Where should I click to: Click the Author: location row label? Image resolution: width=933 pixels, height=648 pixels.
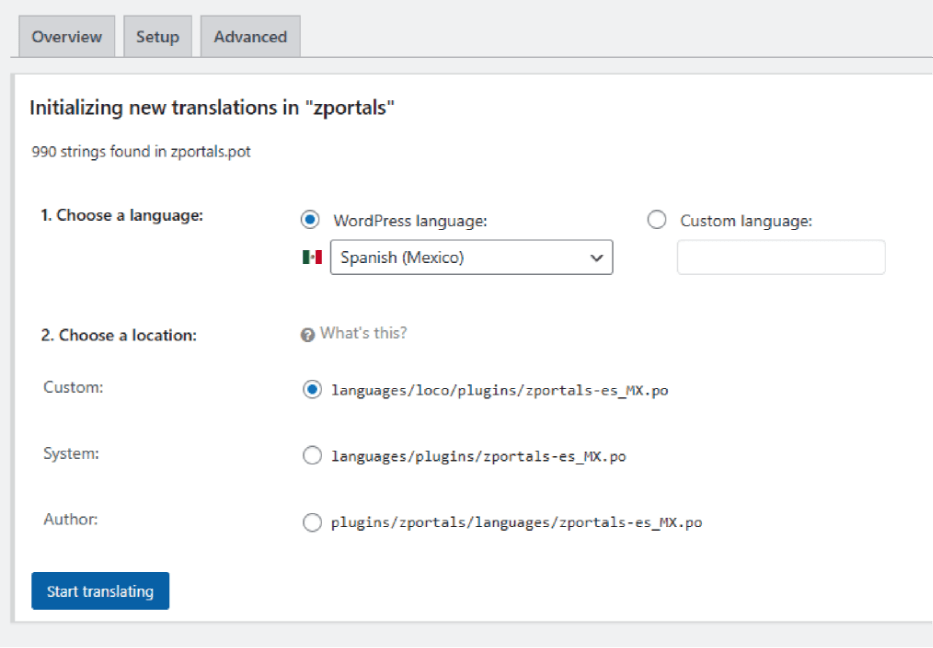coord(71,519)
